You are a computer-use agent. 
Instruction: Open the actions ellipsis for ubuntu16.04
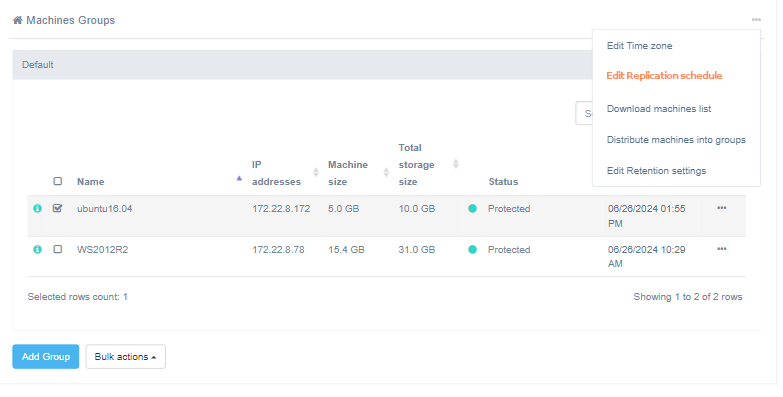722,208
